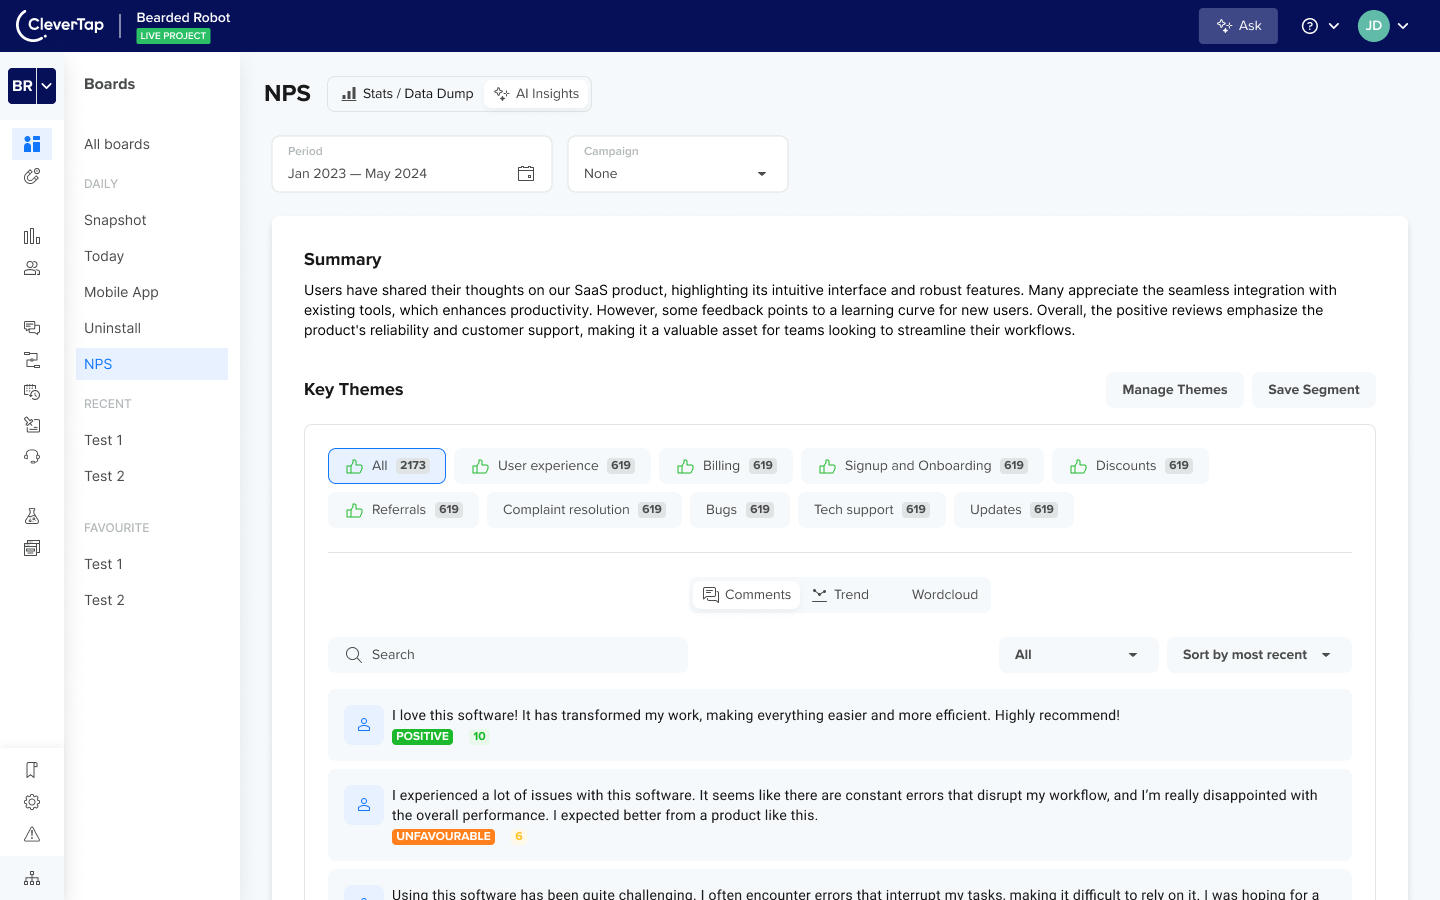1440x900 pixels.
Task: Expand the BR project switcher chevron
Action: tap(46, 86)
